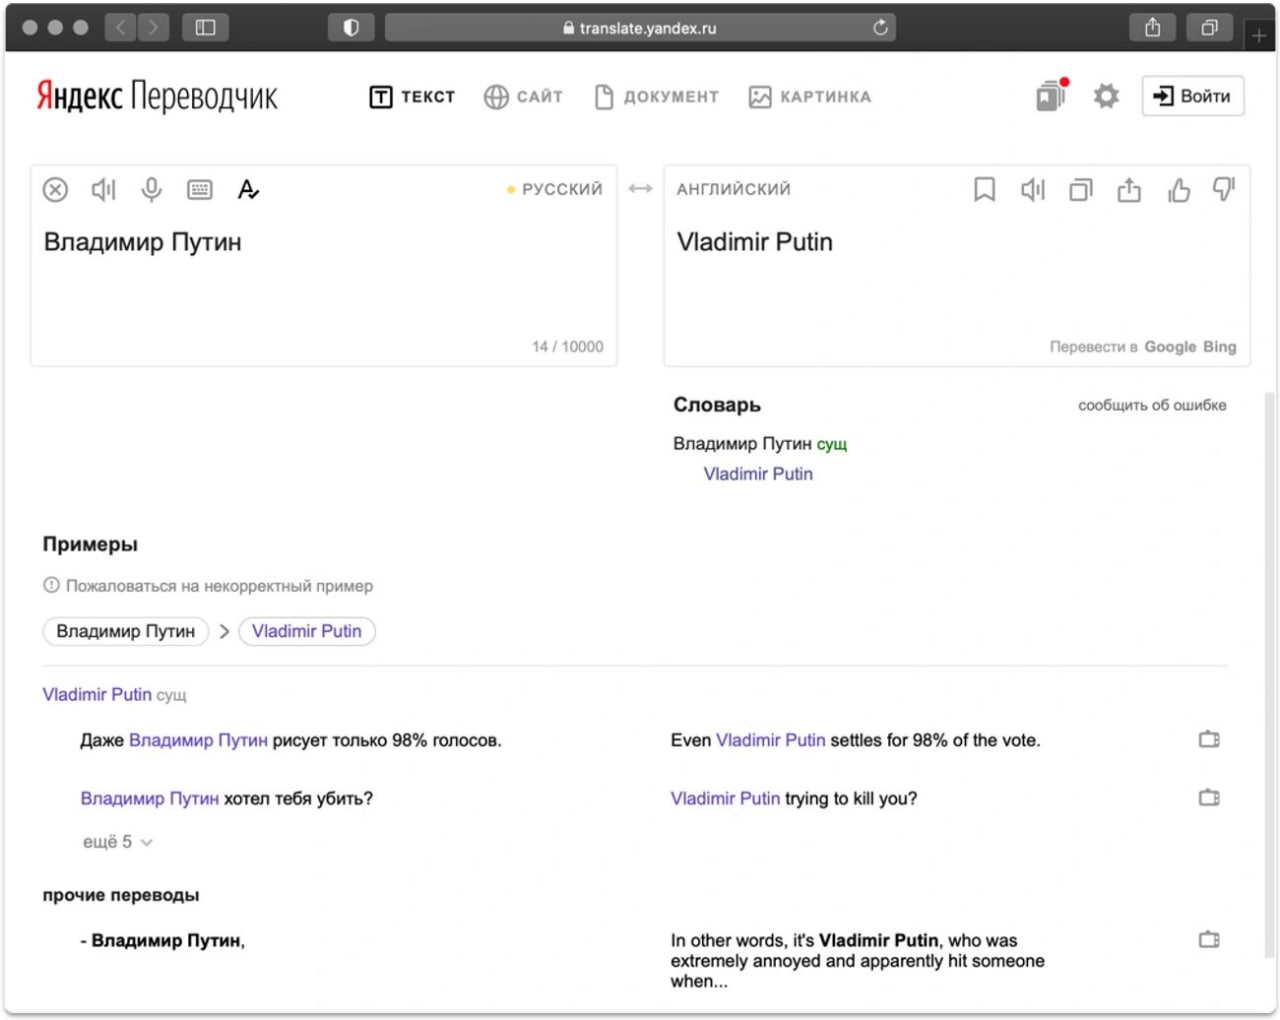Activate microphone voice input
This screenshot has height=1020, width=1280.
click(151, 189)
